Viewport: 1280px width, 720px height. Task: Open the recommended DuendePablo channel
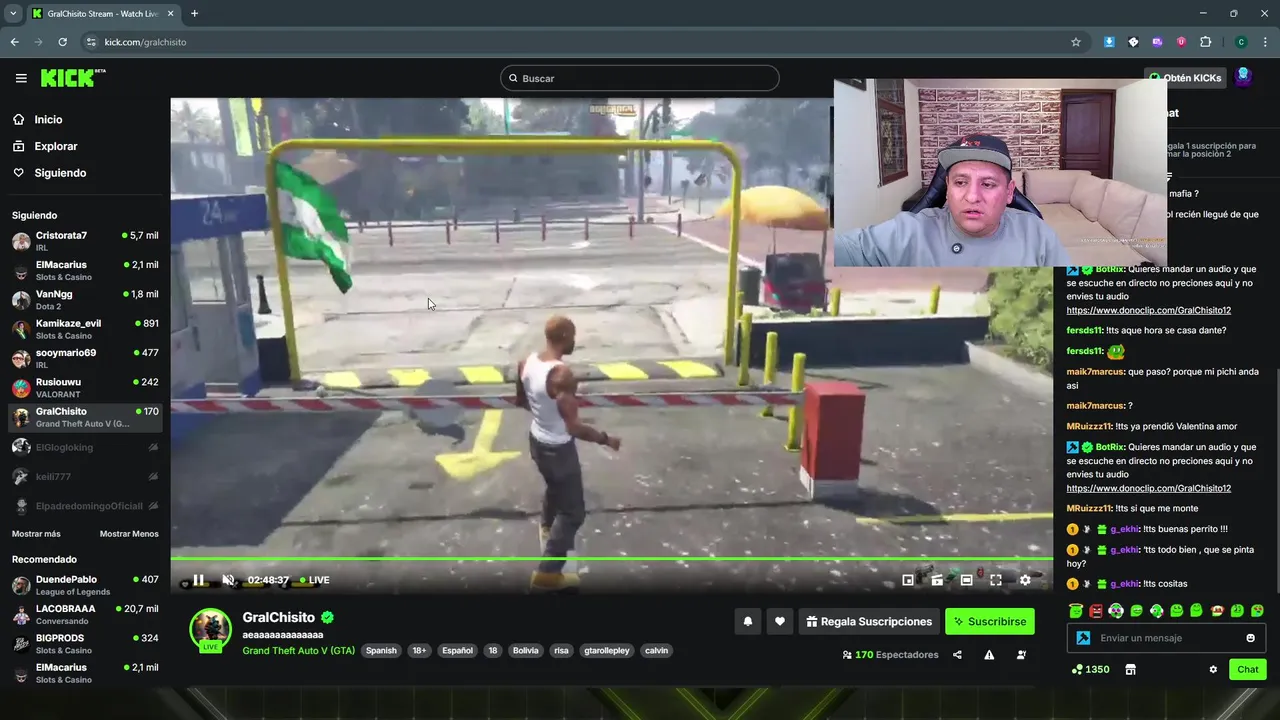85,585
